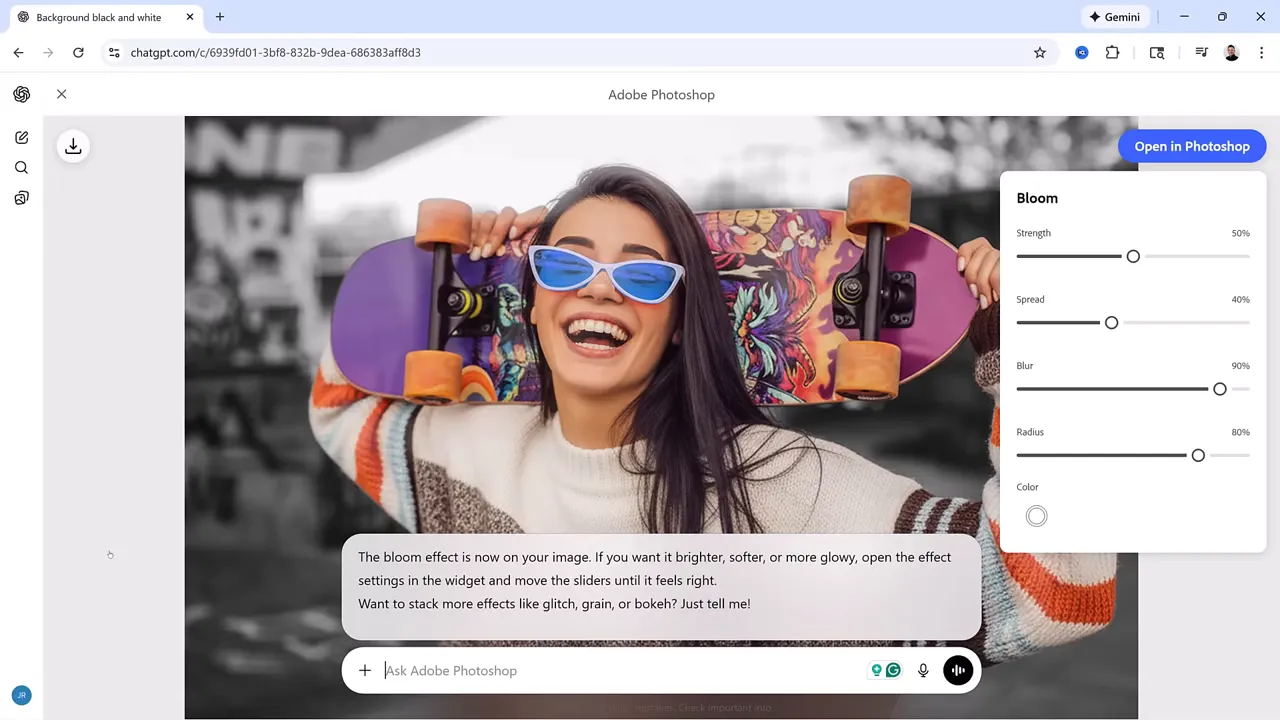Open a new browser tab
This screenshot has width=1280, height=720.
pos(219,17)
